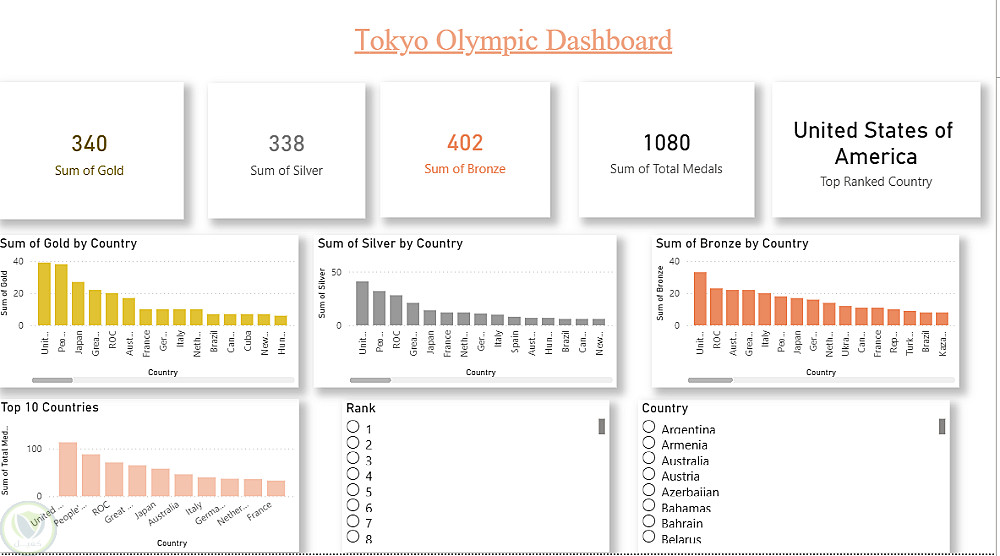Select France bar in Top 10 Countries chart

point(276,488)
